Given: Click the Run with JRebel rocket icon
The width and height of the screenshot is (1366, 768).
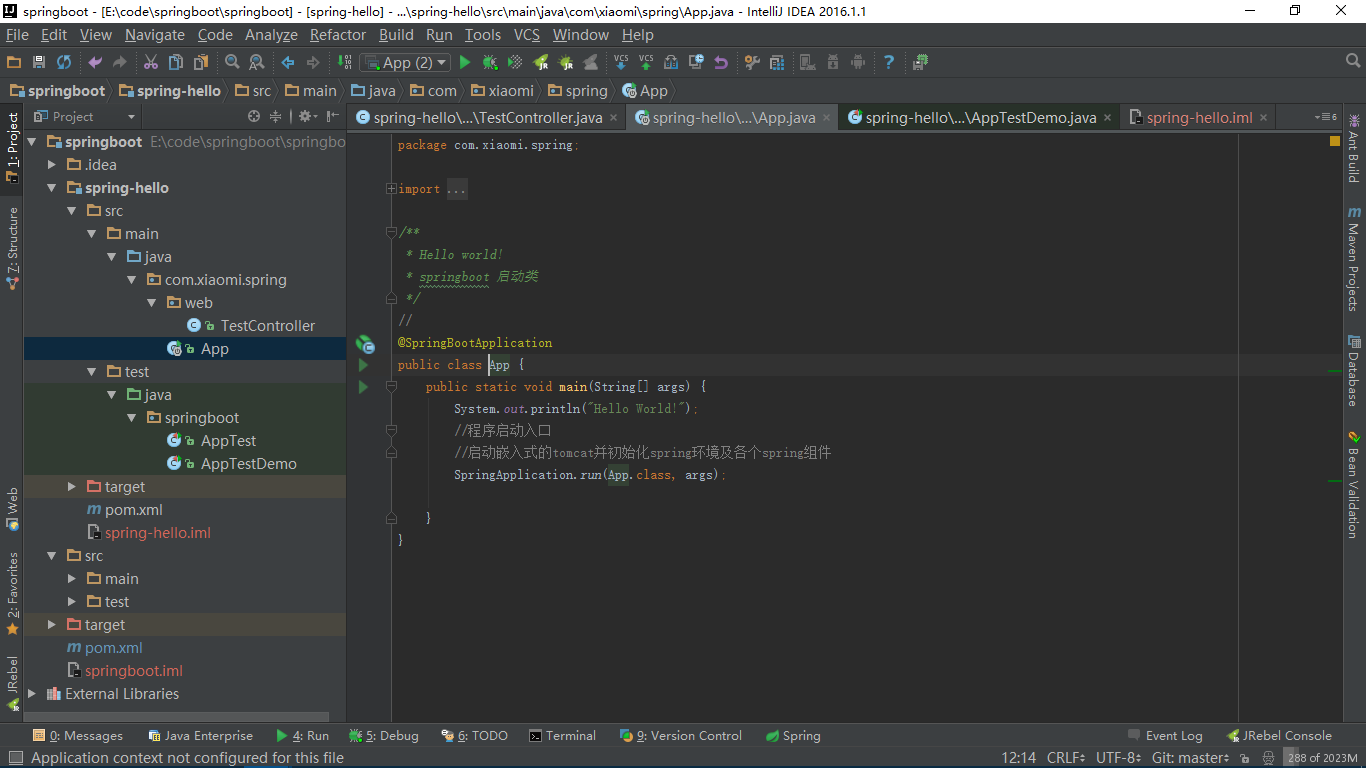Looking at the screenshot, I should click(541, 62).
